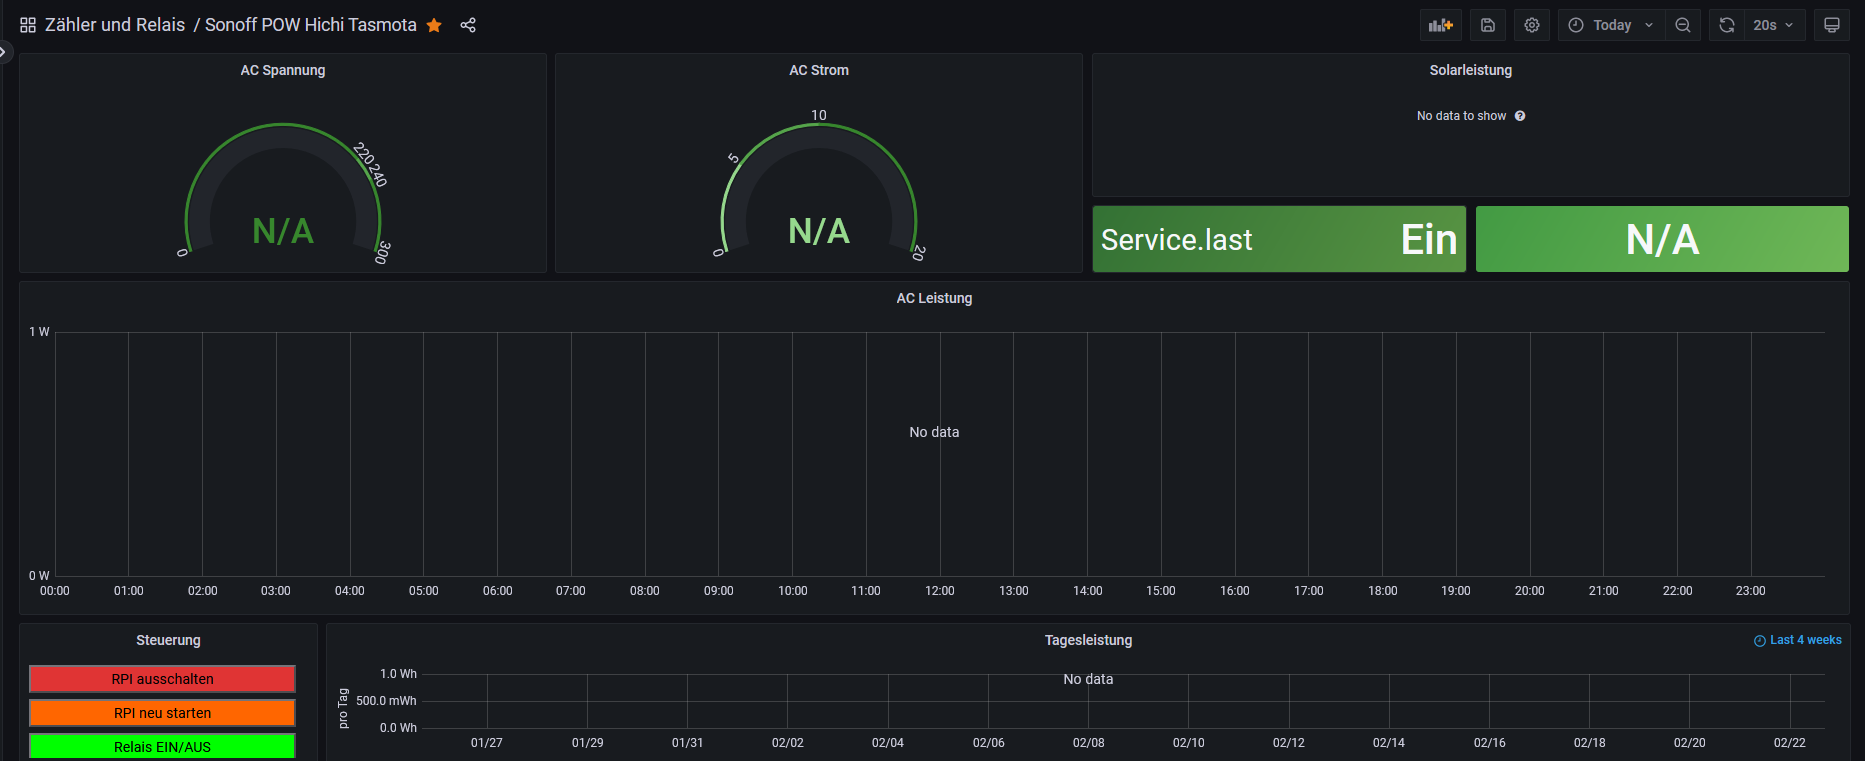
Task: Open the Zähler und Relais folder
Action: (115, 25)
